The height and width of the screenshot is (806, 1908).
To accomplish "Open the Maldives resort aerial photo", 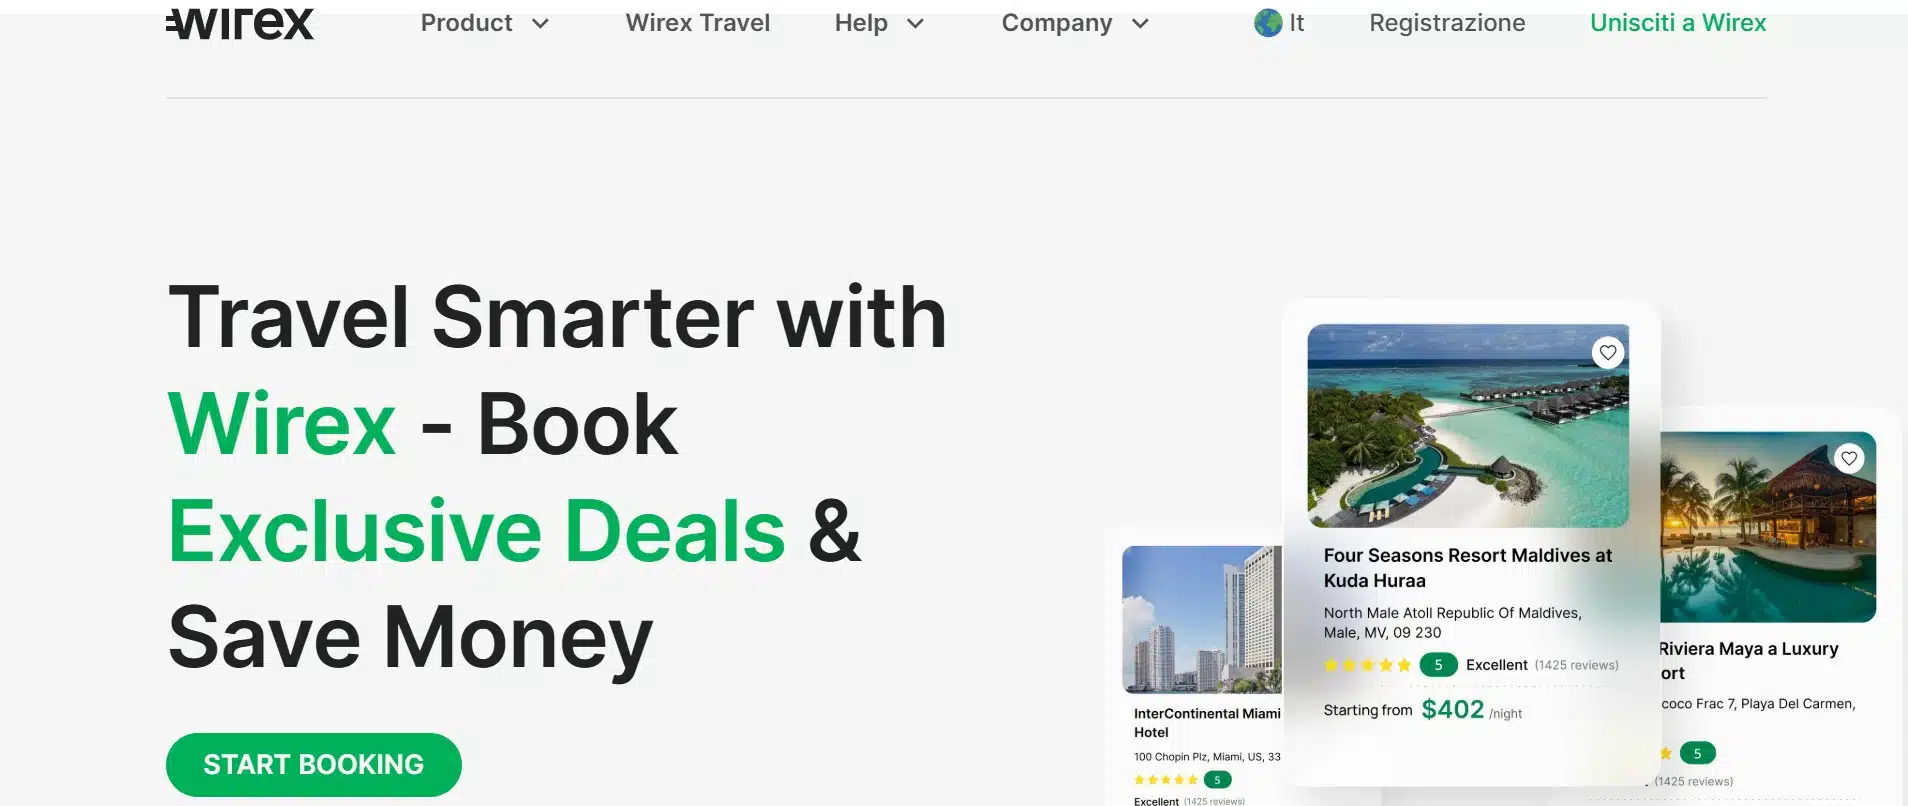I will pos(1468,425).
